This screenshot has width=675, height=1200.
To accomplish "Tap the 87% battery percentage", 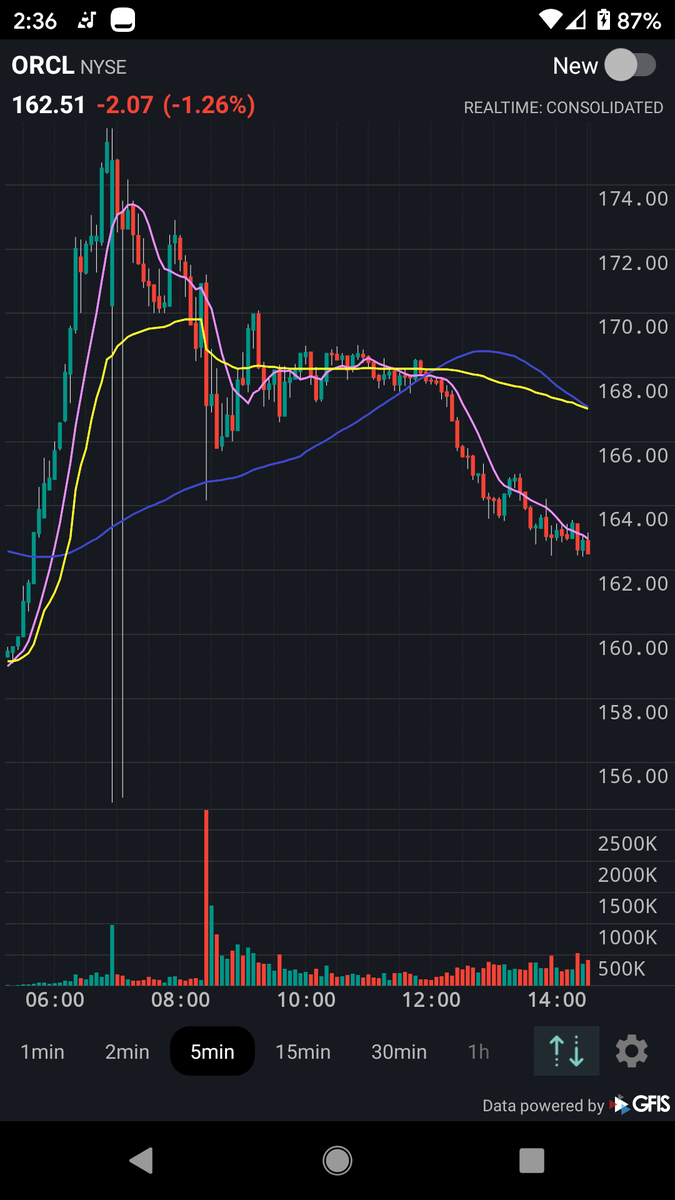I will [640, 20].
